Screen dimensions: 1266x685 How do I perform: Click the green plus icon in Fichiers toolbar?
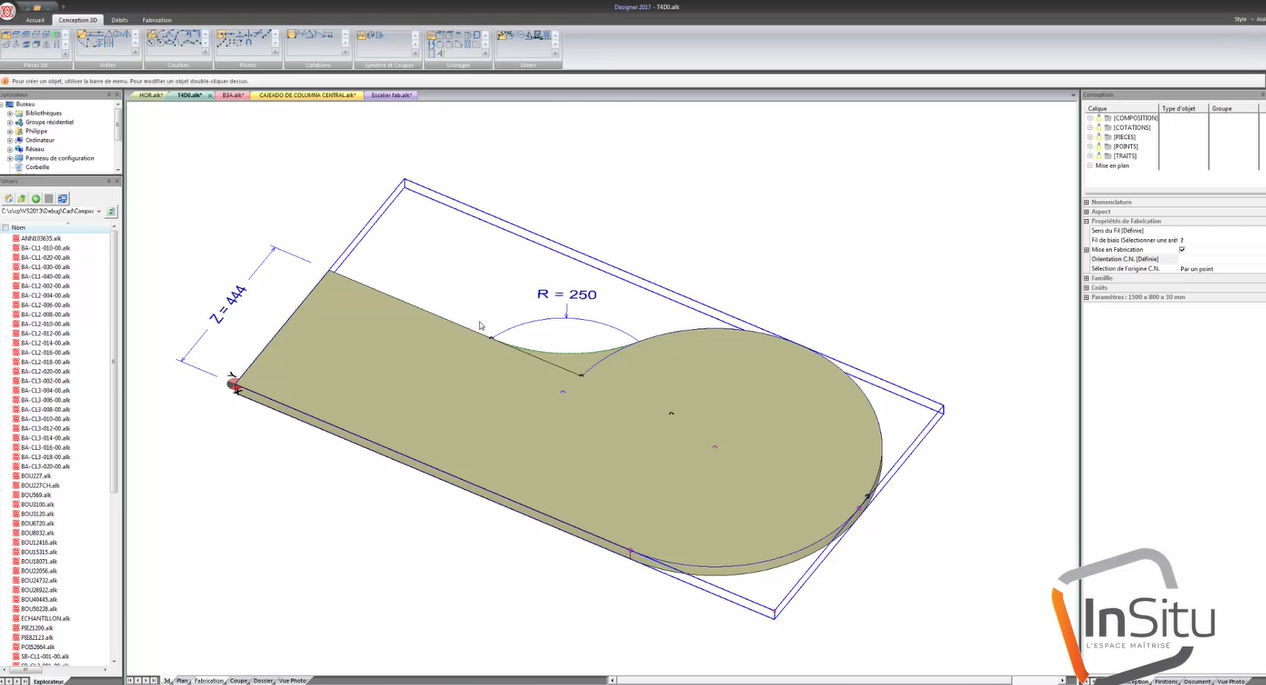click(x=36, y=199)
